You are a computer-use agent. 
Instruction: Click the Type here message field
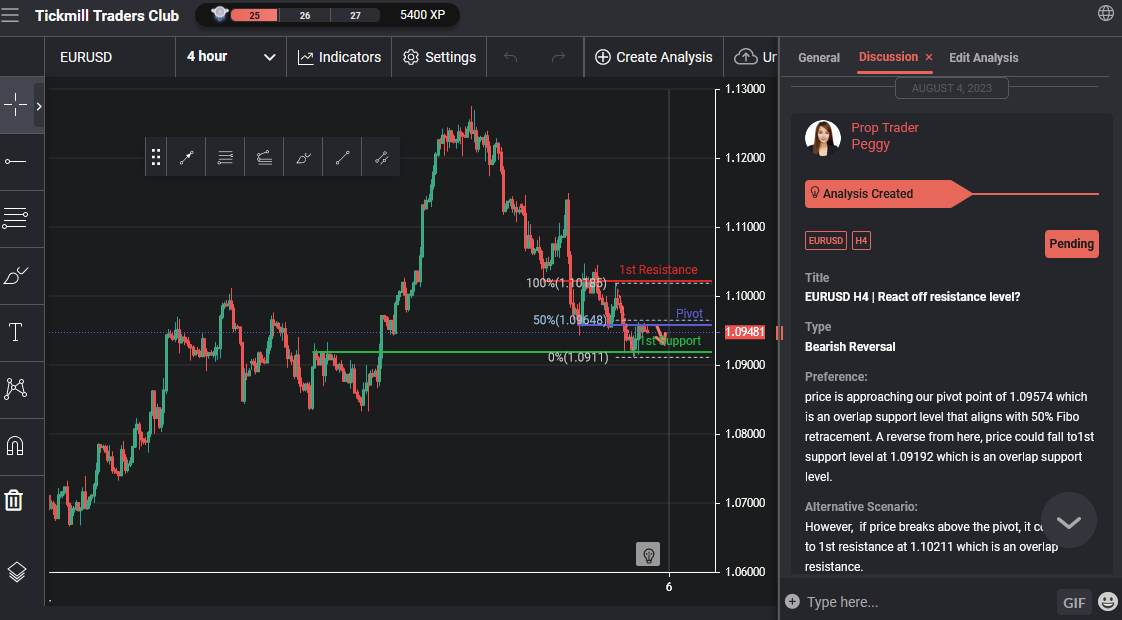[x=927, y=602]
